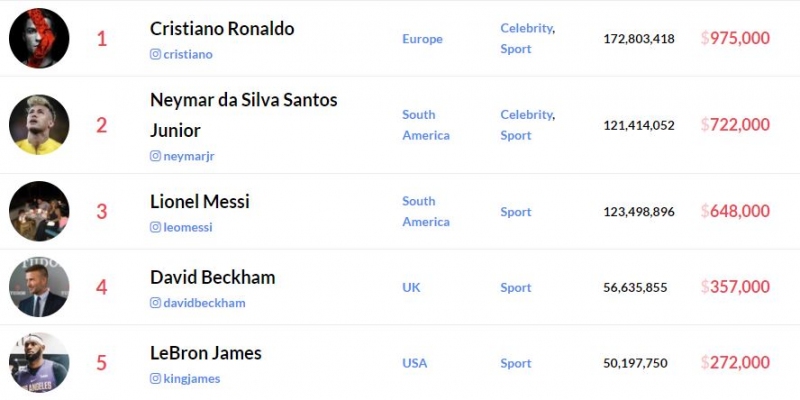This screenshot has width=800, height=400.
Task: Open Sport category in the David Beckham row
Action: pyautogui.click(x=516, y=287)
